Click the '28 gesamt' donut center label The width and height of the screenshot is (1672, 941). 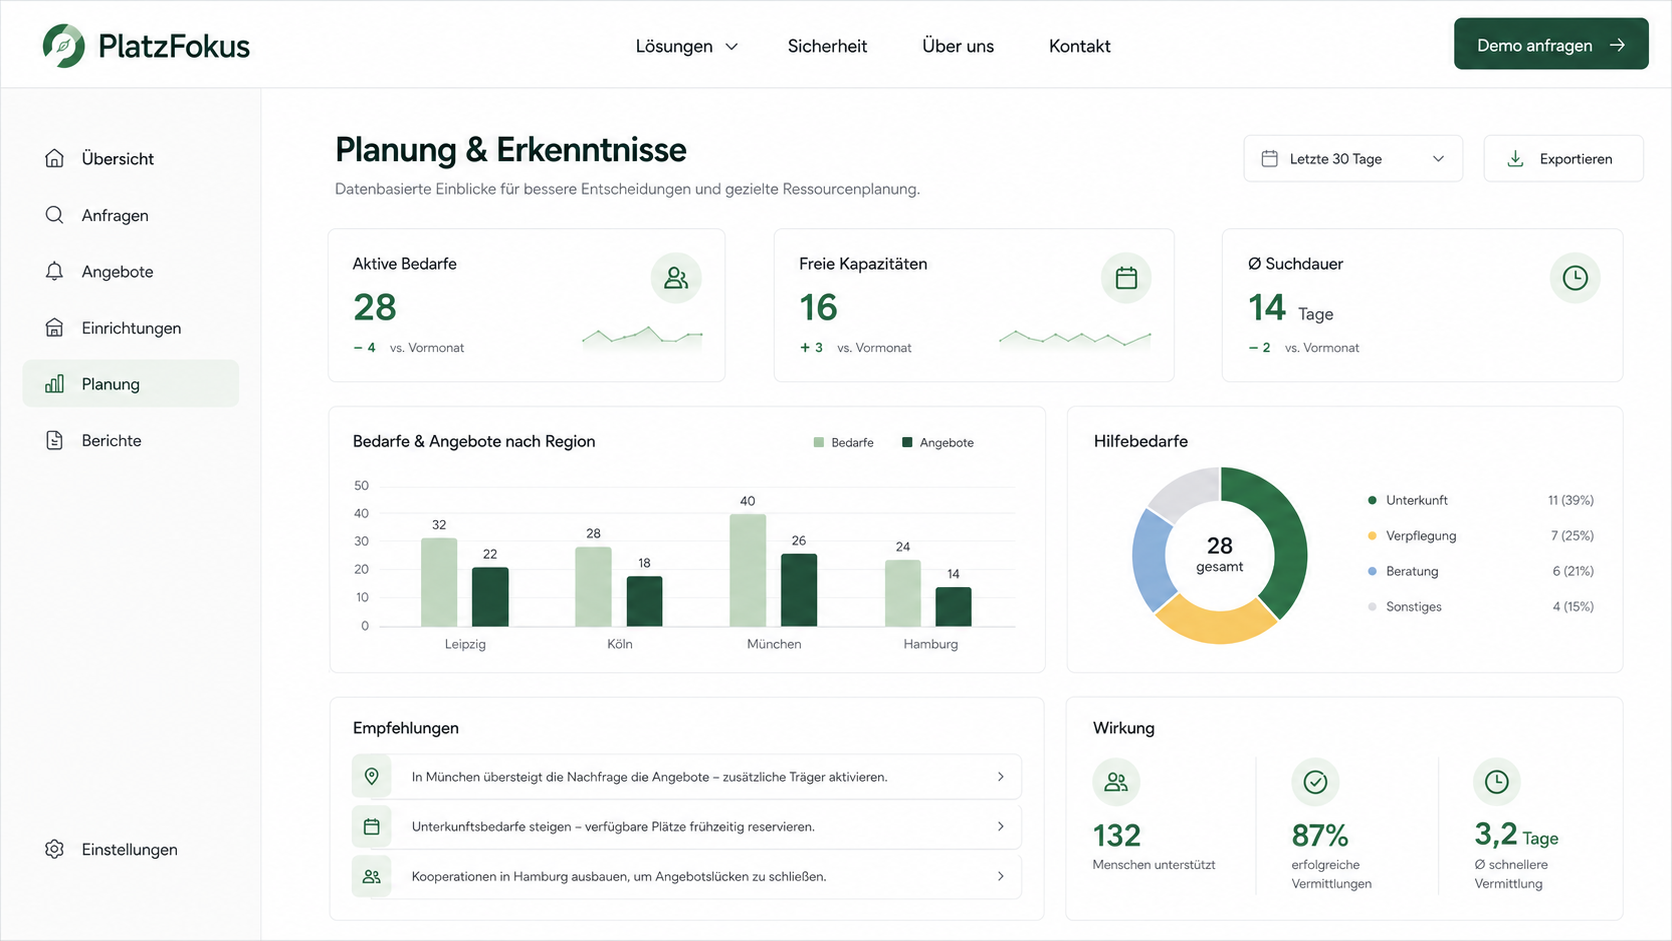[1220, 553]
